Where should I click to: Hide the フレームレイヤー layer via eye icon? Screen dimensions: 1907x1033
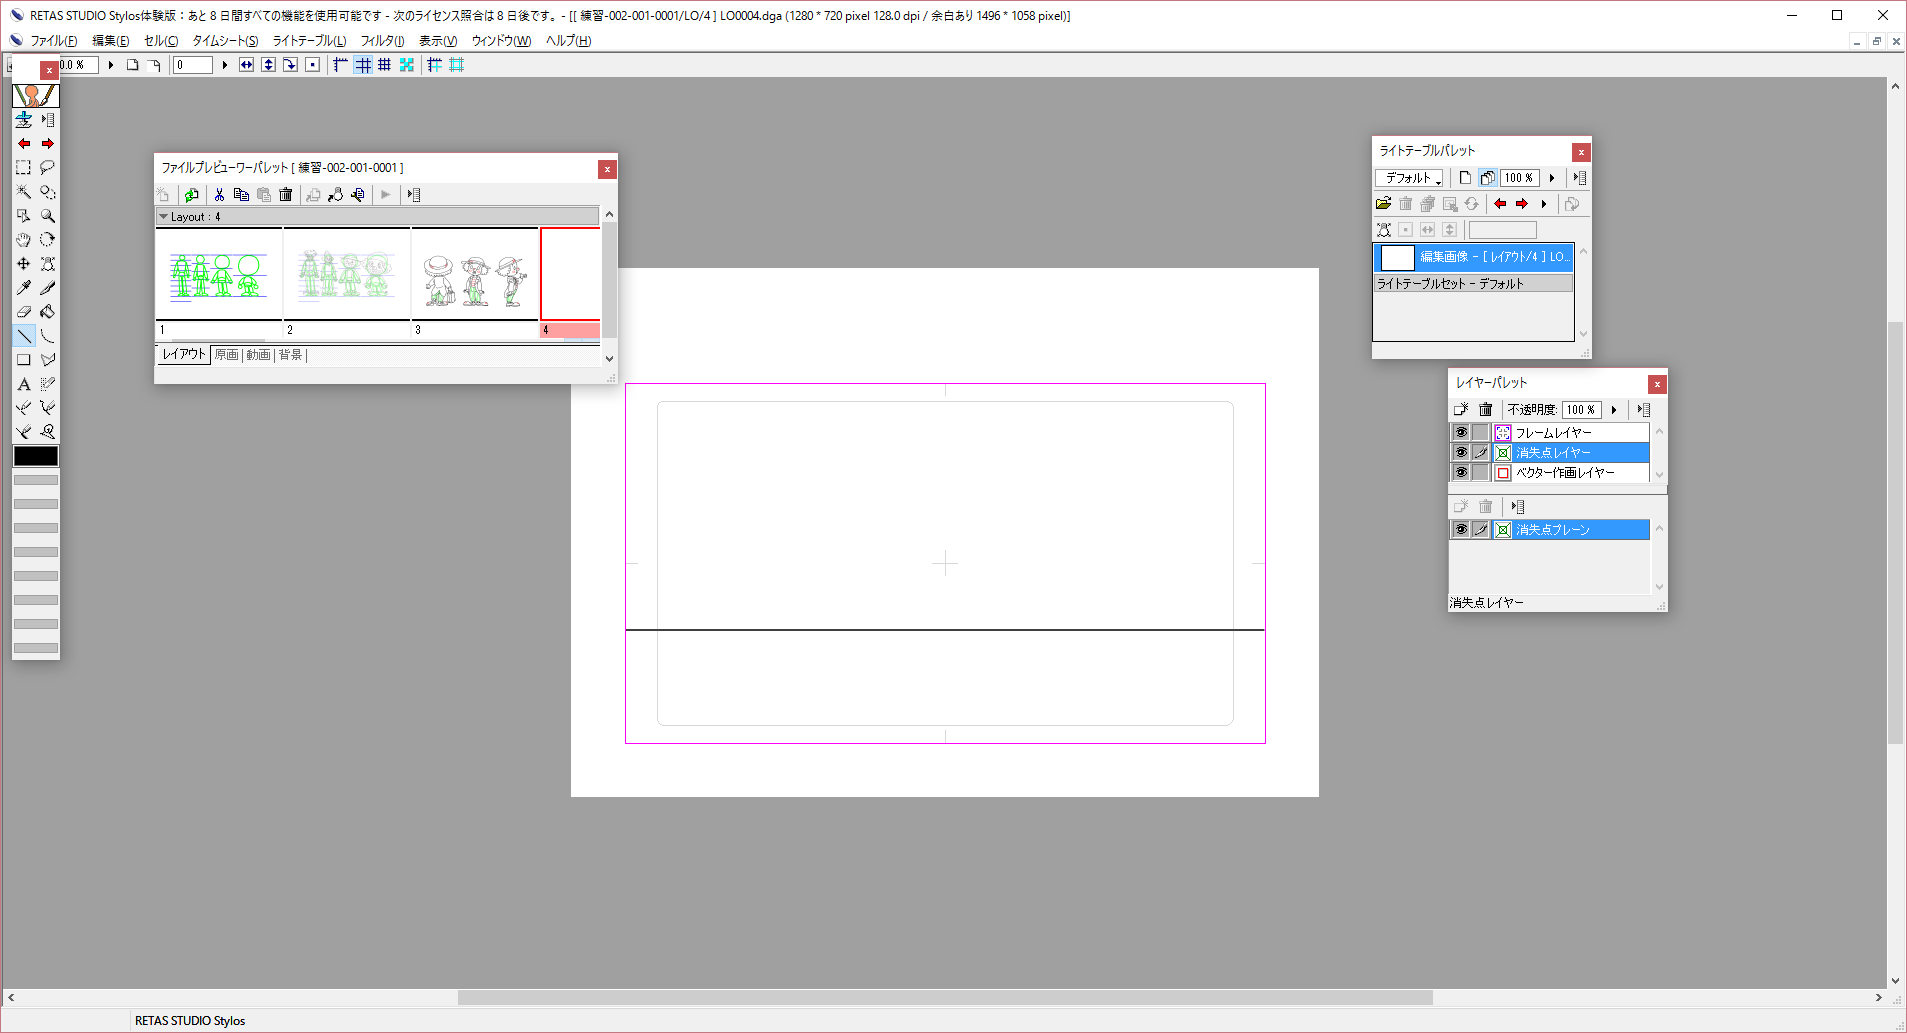coord(1460,433)
